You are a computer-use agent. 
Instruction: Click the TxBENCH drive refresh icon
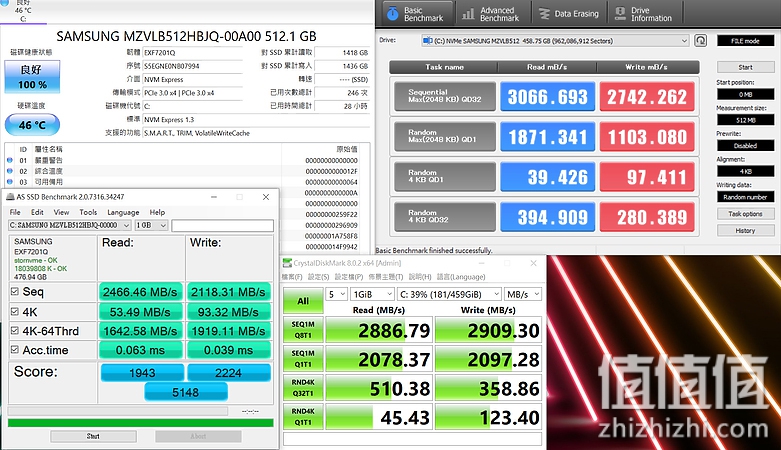pyautogui.click(x=700, y=41)
